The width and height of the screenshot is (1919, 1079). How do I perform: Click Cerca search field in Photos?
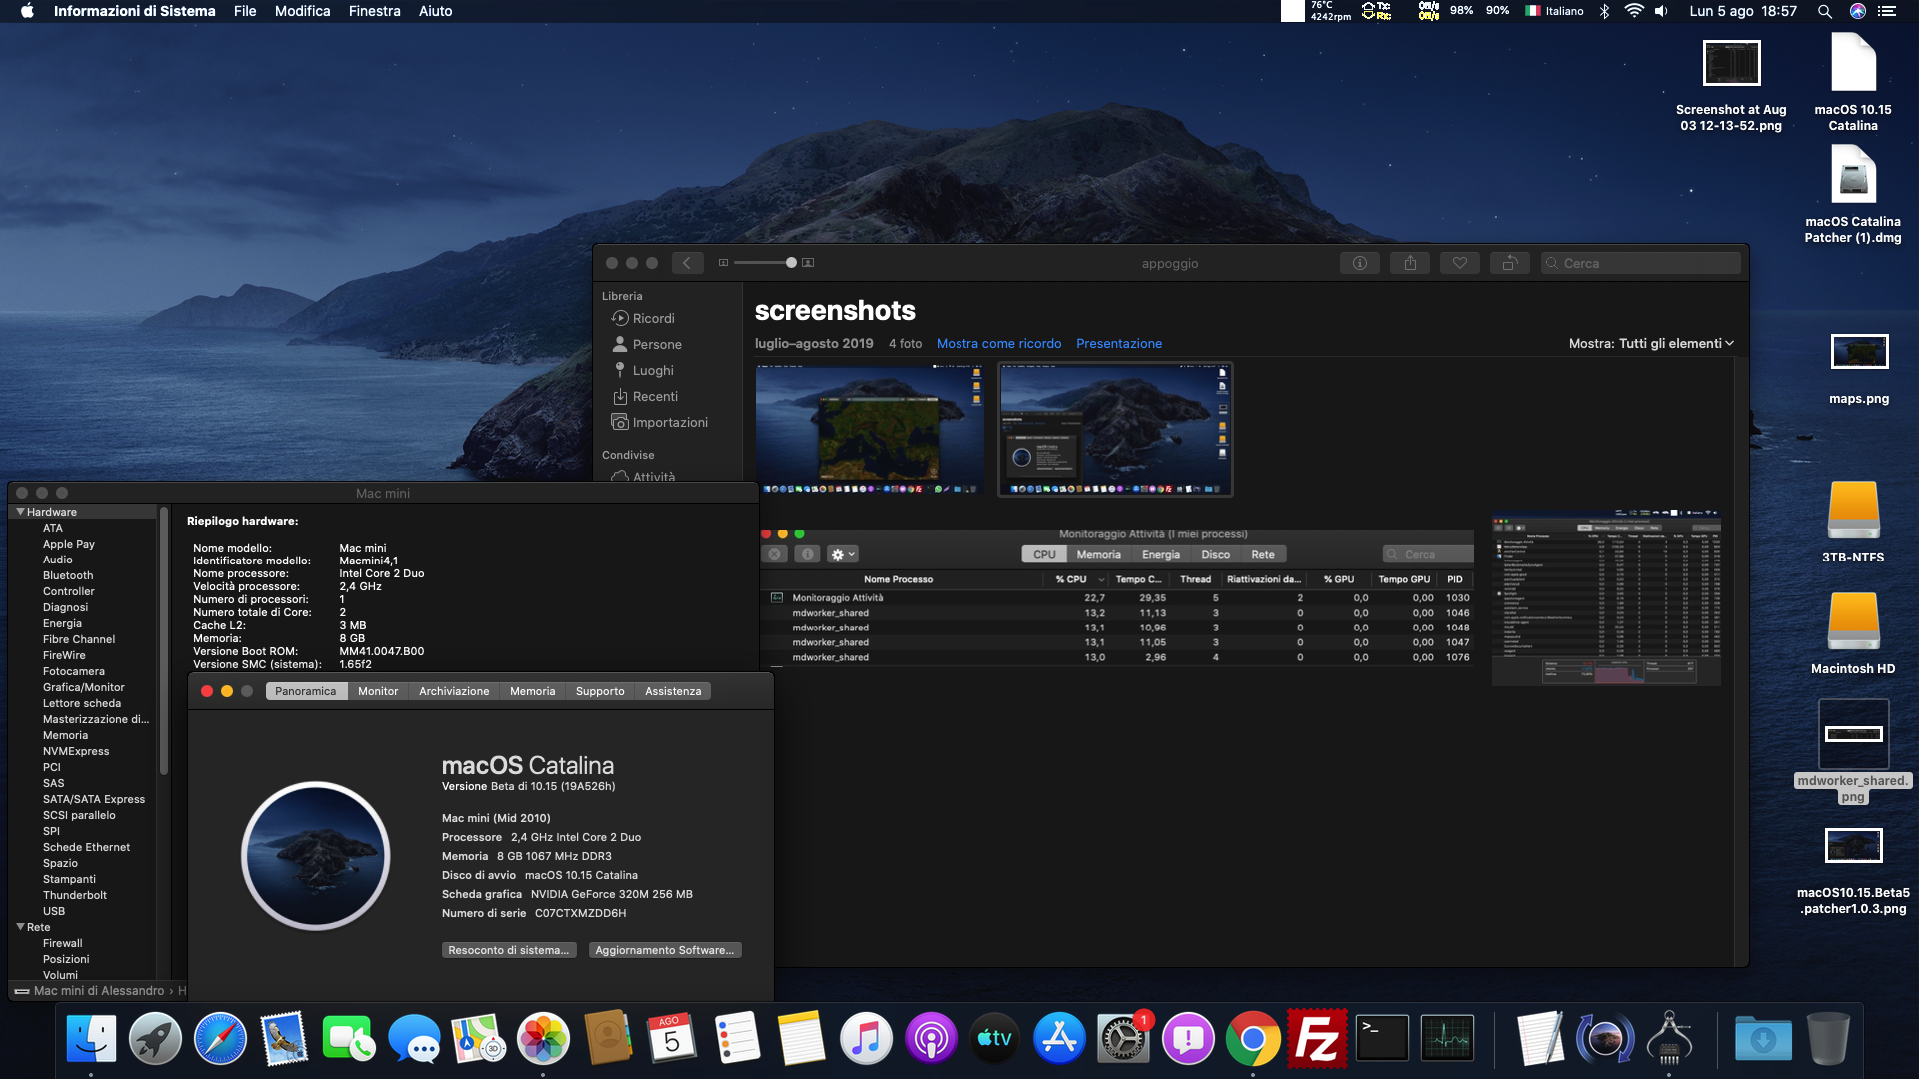(1640, 263)
